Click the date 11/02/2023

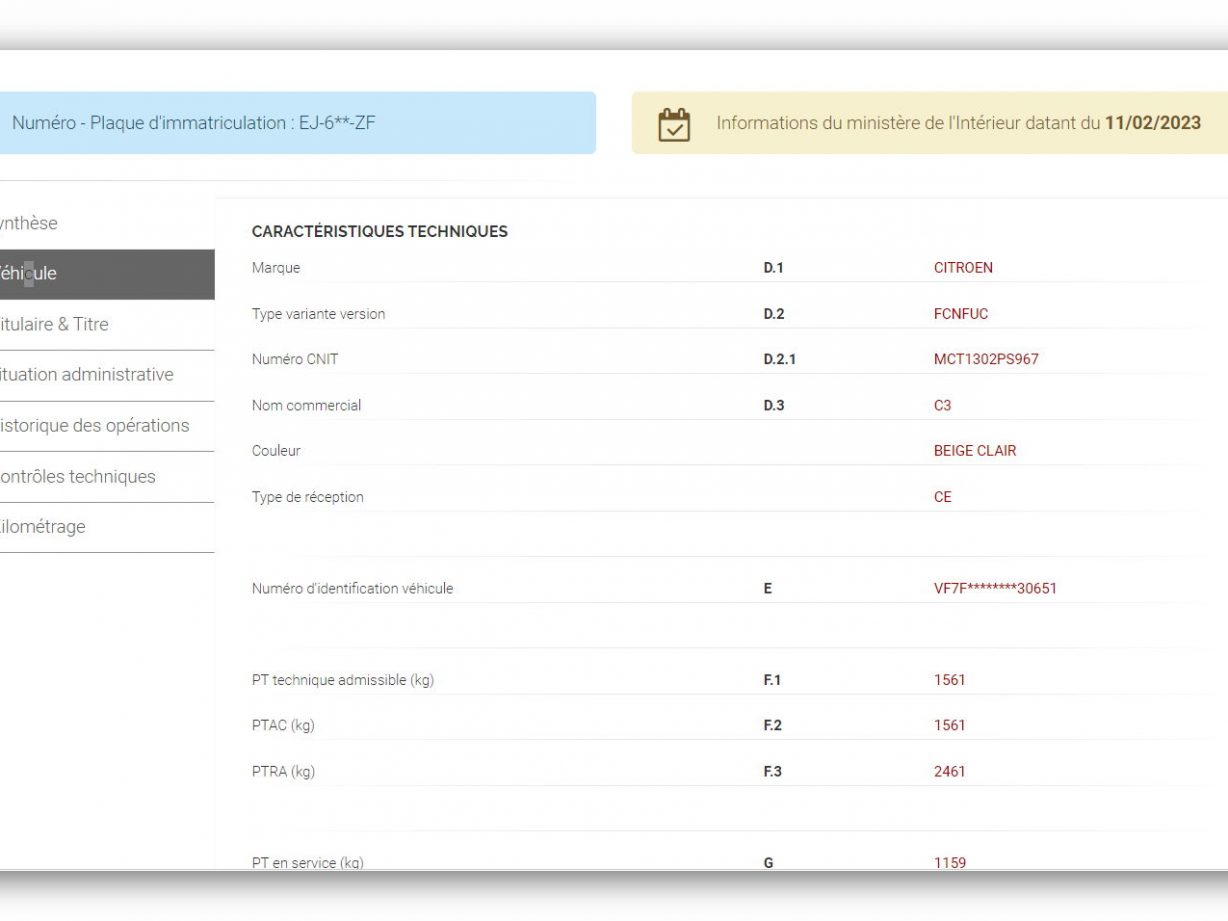[x=1152, y=123]
